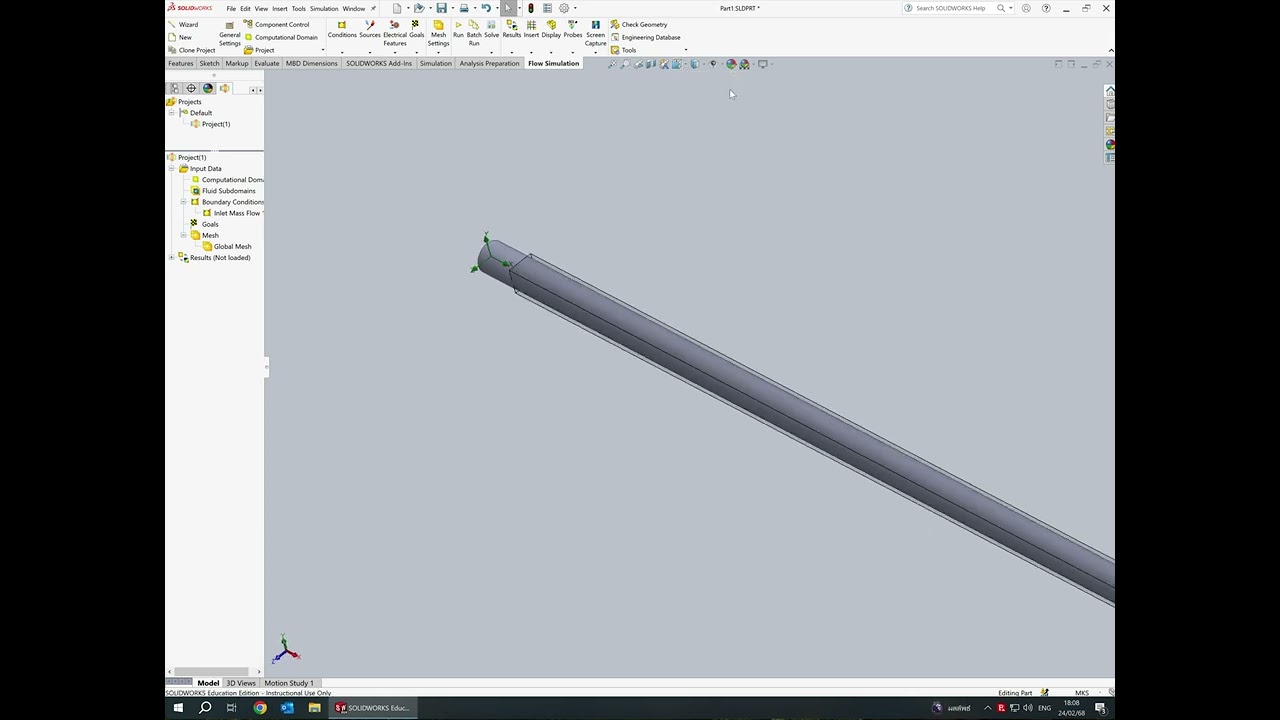Open the Insert menu
Screen dimensions: 1280x720
coord(280,8)
